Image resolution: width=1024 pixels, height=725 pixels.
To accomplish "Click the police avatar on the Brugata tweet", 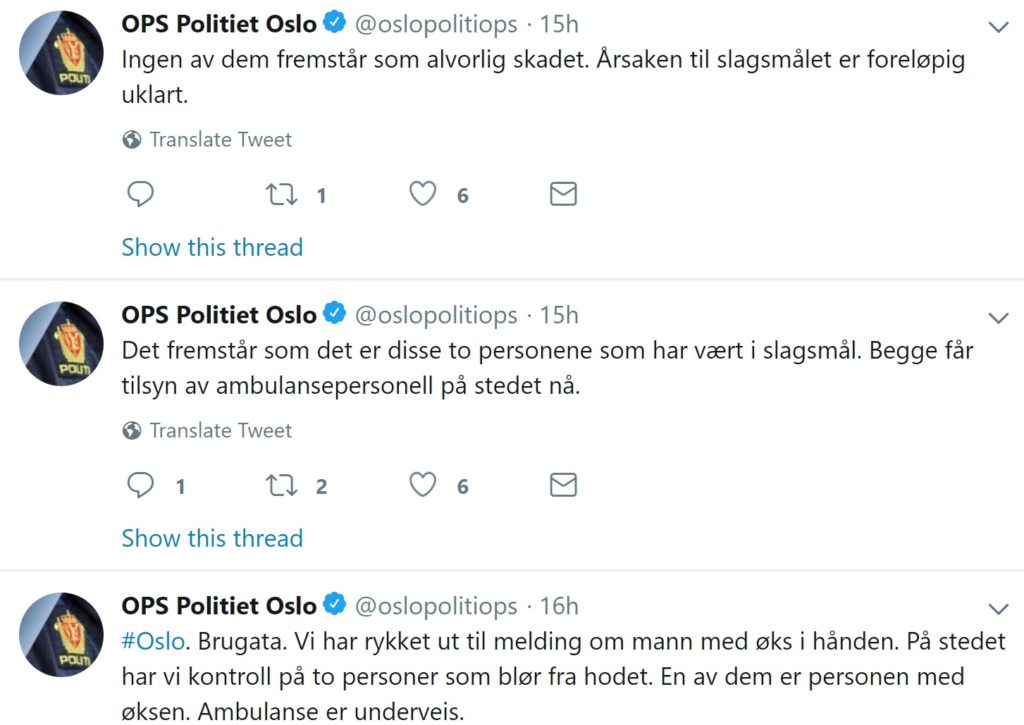I will (x=62, y=634).
